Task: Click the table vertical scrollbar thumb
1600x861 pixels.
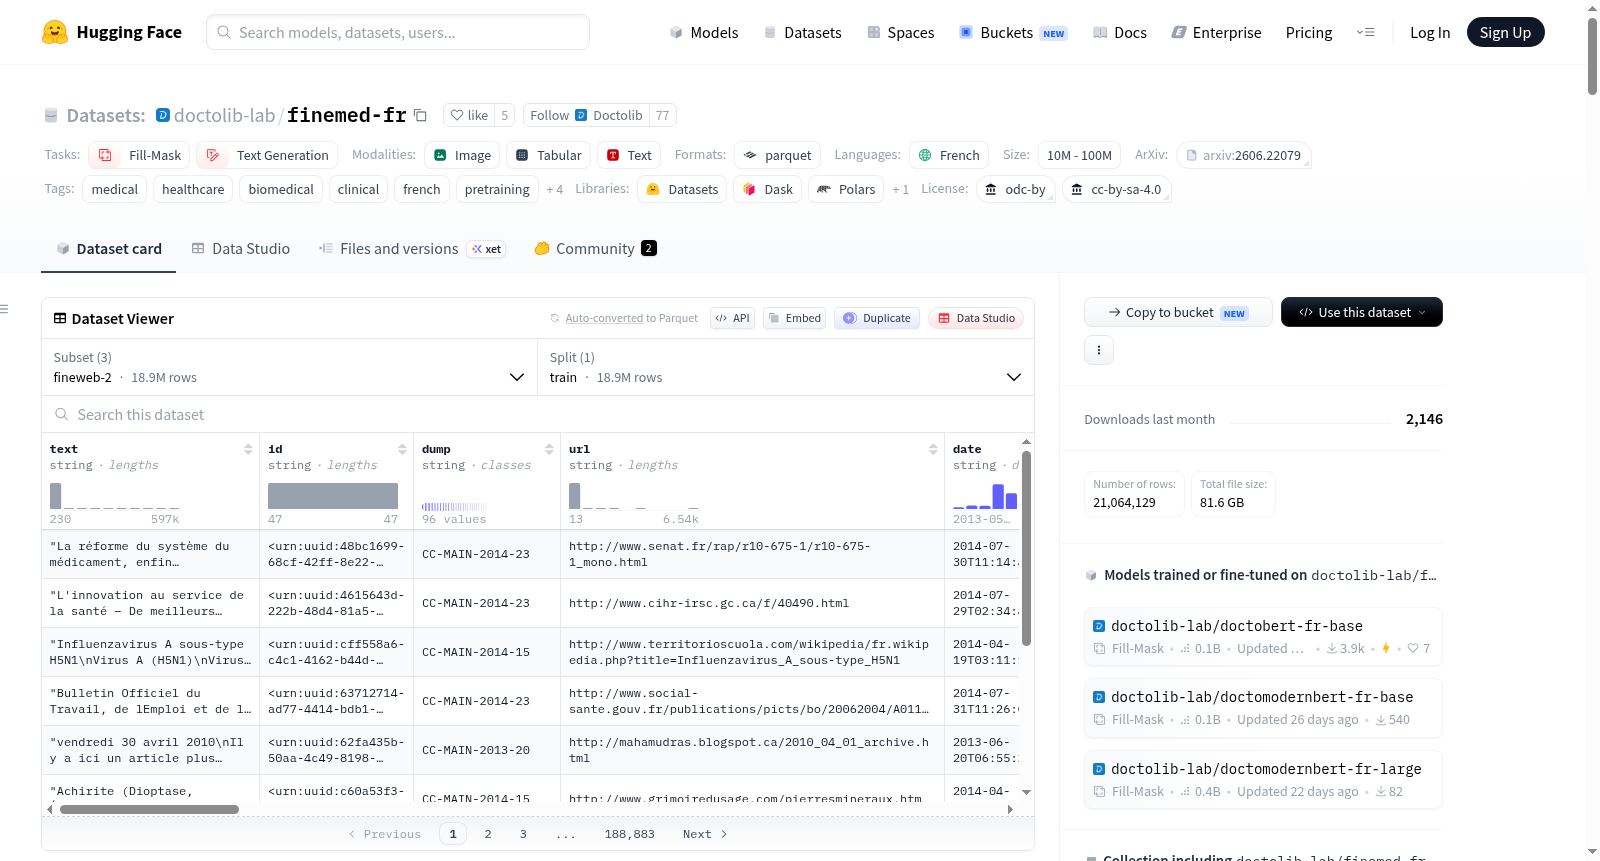Action: tap(1026, 548)
